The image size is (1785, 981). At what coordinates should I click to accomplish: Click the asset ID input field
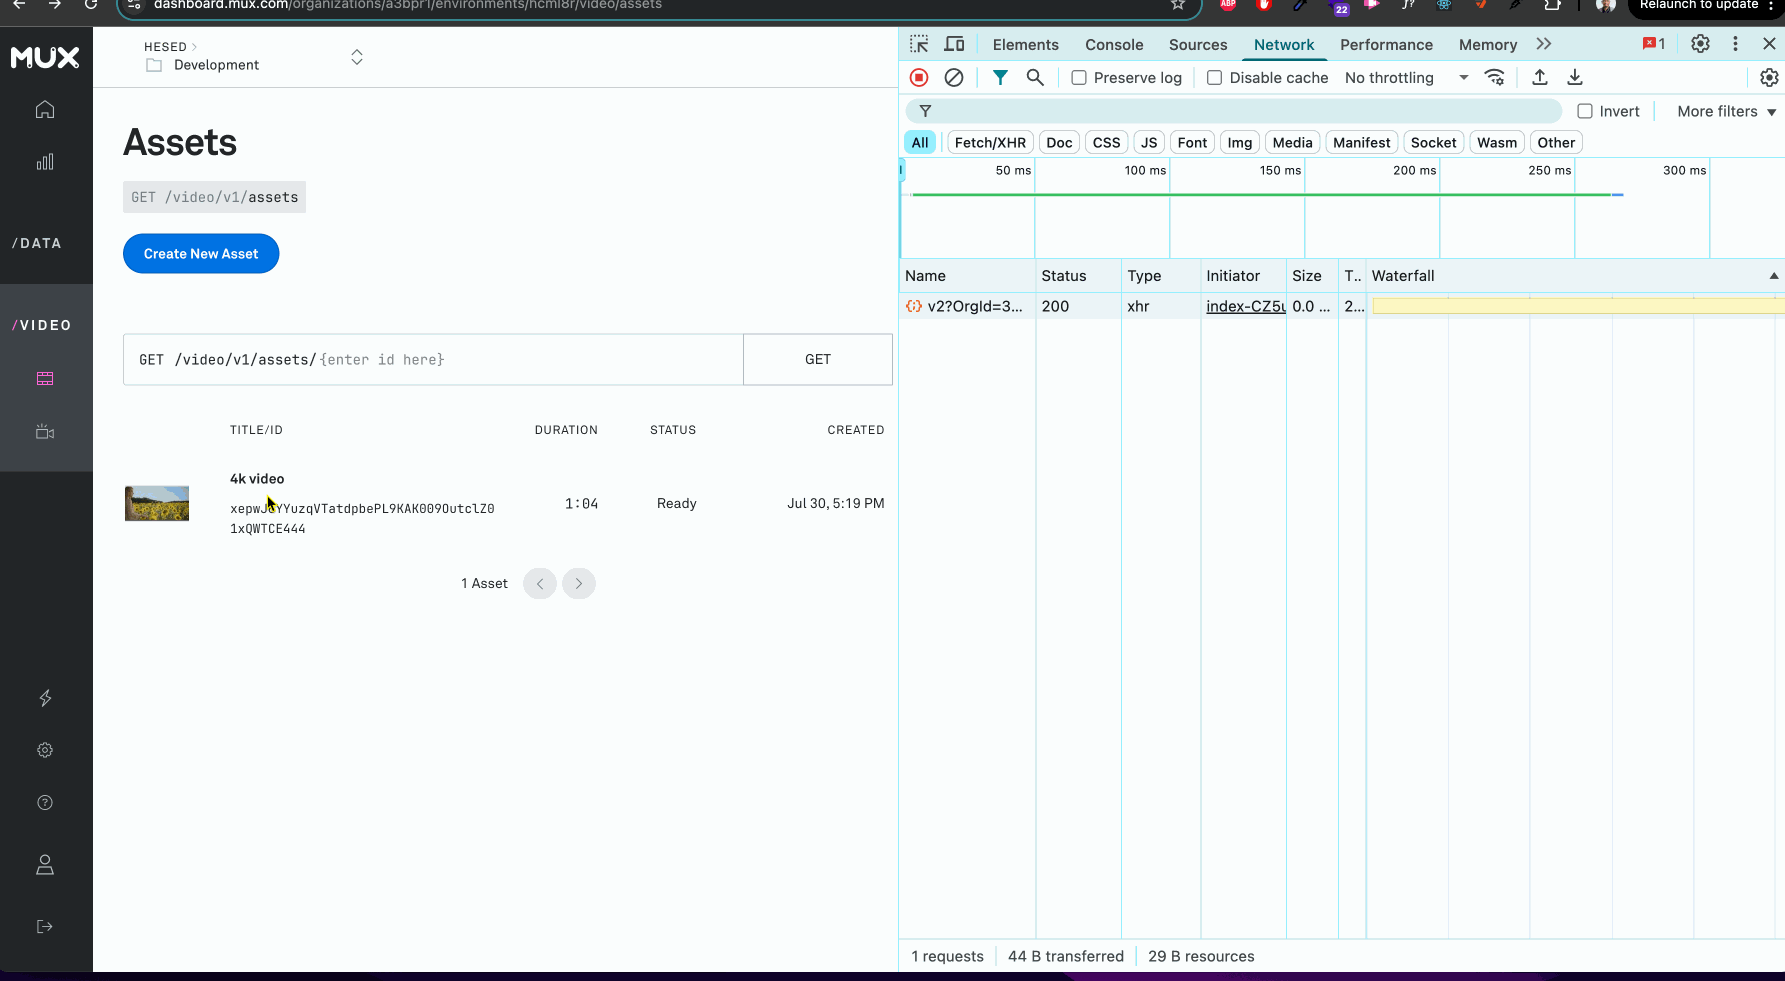pyautogui.click(x=433, y=360)
